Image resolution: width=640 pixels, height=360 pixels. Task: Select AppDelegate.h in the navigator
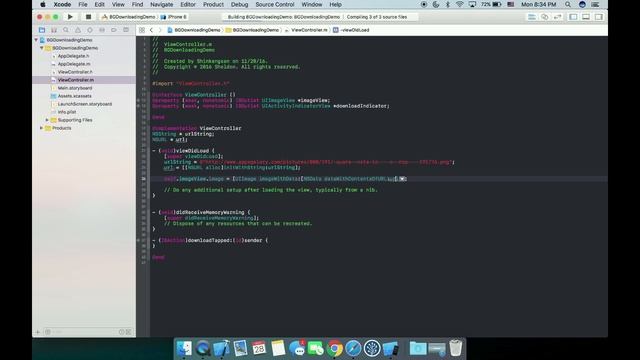73,56
